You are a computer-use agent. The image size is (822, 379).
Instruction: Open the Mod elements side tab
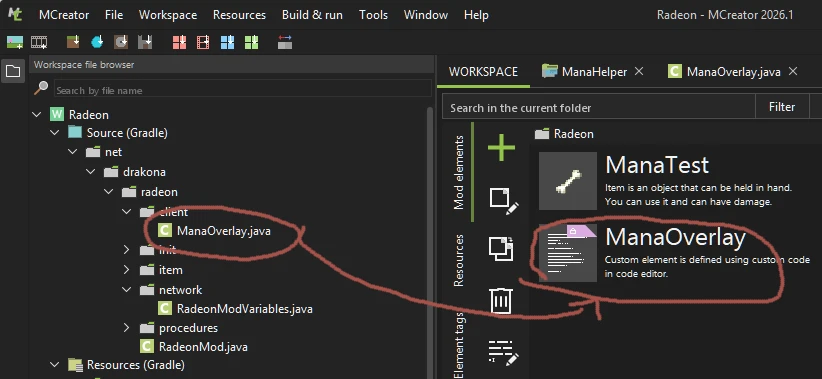pyautogui.click(x=459, y=172)
